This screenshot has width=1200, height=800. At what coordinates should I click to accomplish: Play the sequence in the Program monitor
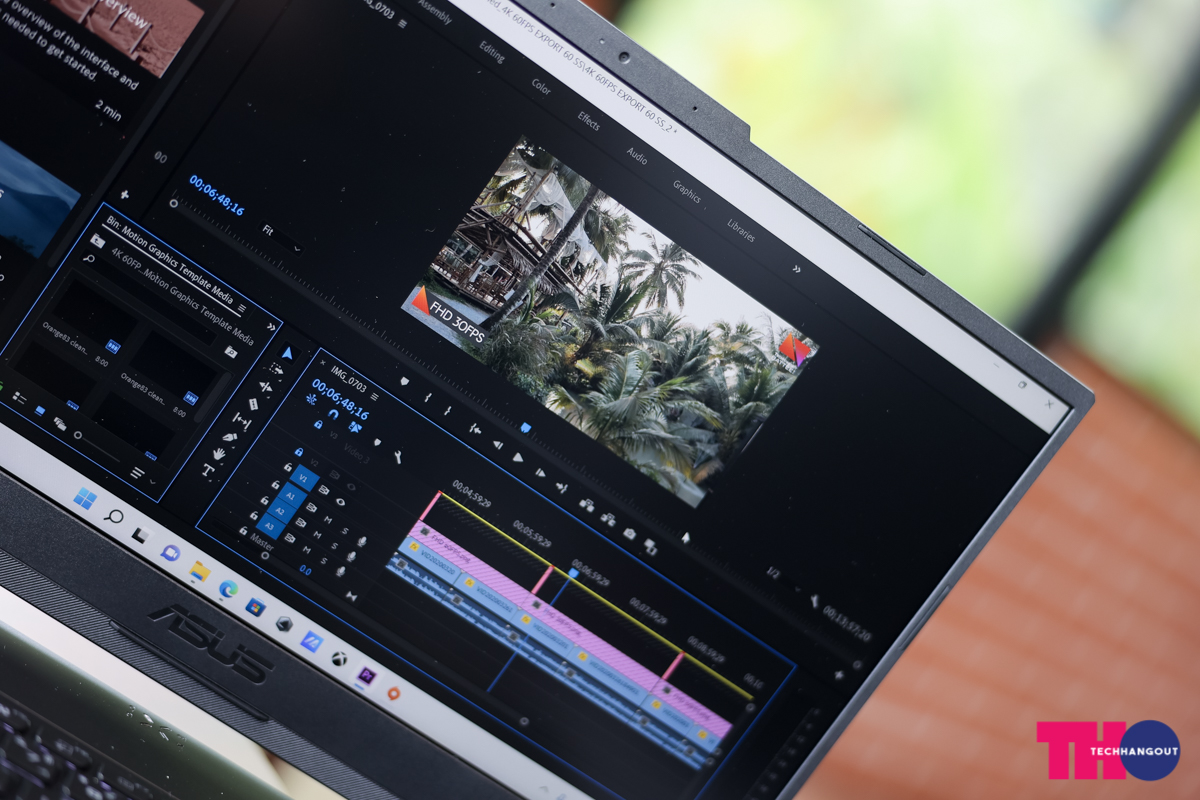[518, 457]
